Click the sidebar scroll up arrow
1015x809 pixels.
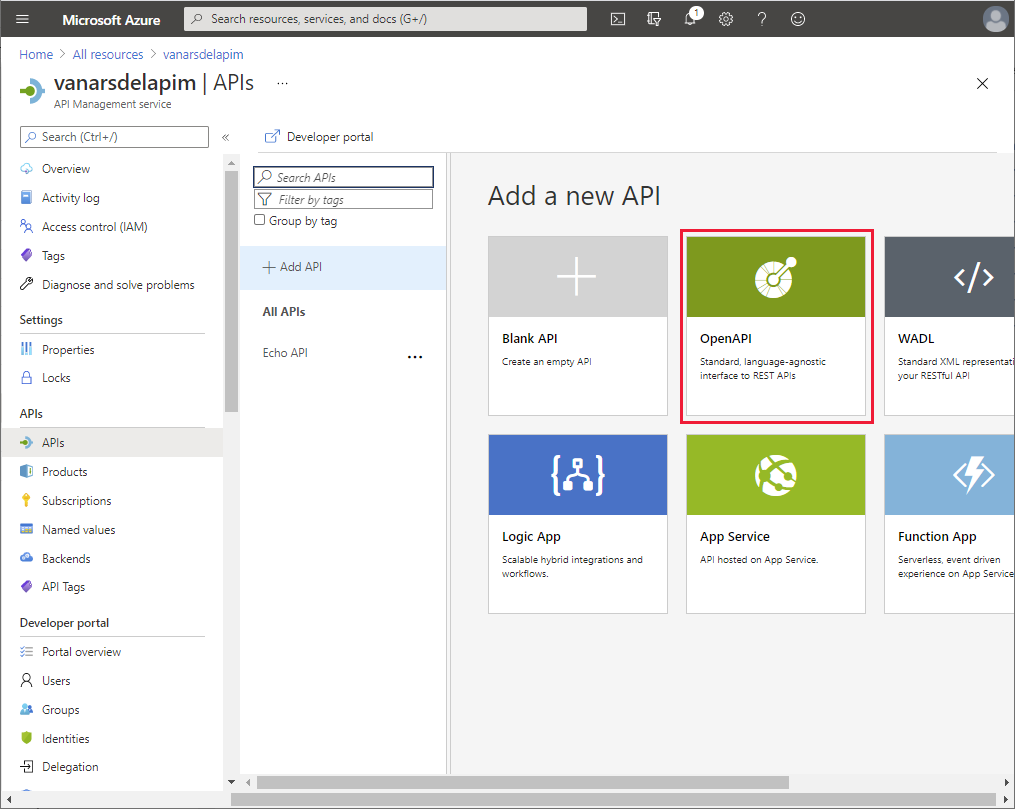point(231,163)
